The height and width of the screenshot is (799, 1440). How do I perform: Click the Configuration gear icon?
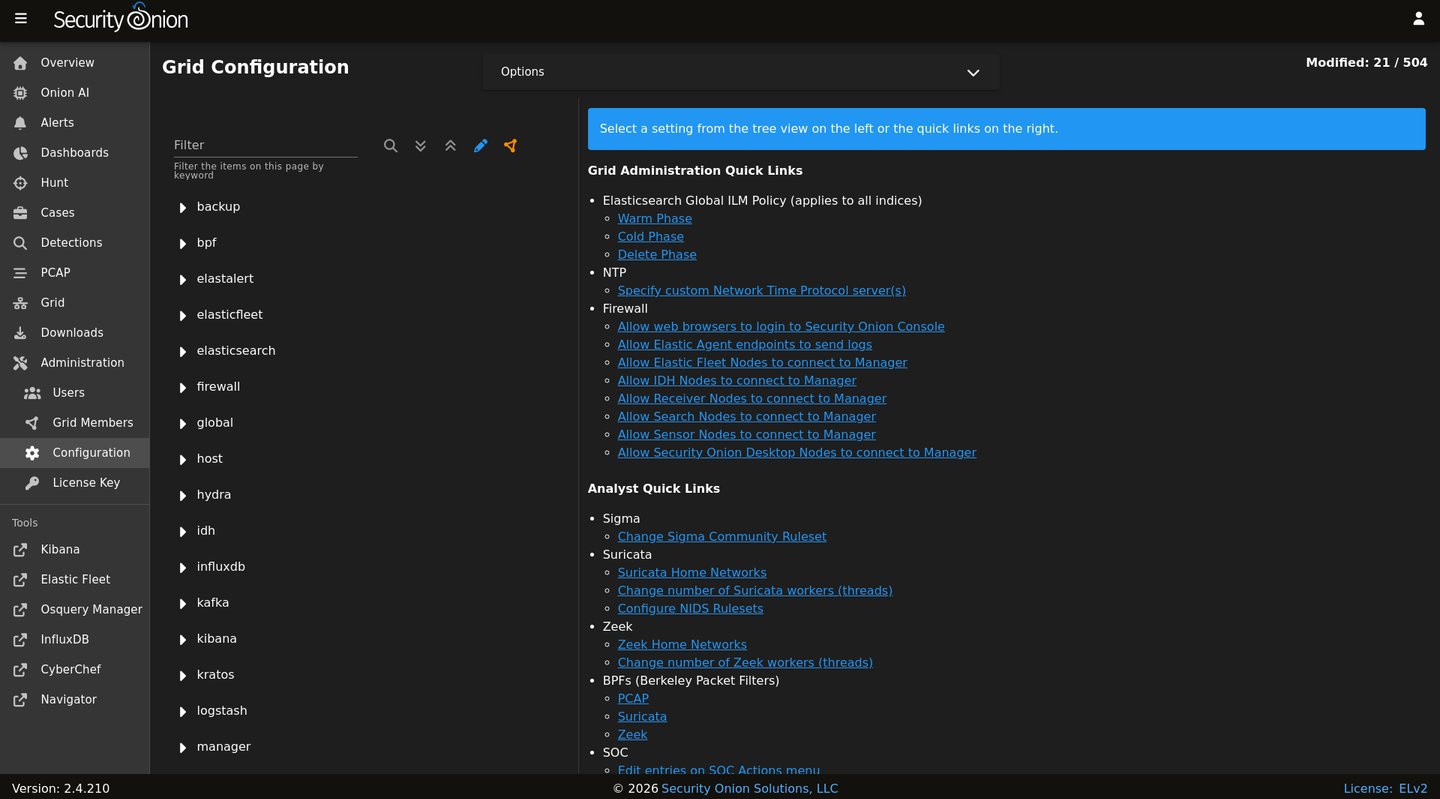32,453
